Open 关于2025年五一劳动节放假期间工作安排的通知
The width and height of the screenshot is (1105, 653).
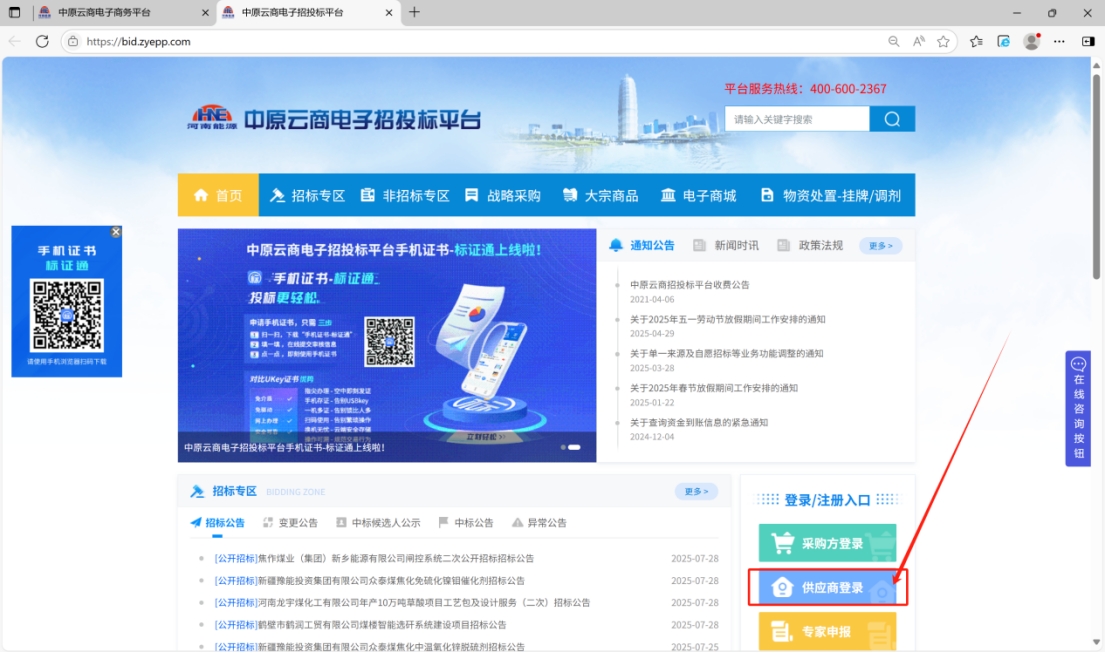tap(727, 319)
